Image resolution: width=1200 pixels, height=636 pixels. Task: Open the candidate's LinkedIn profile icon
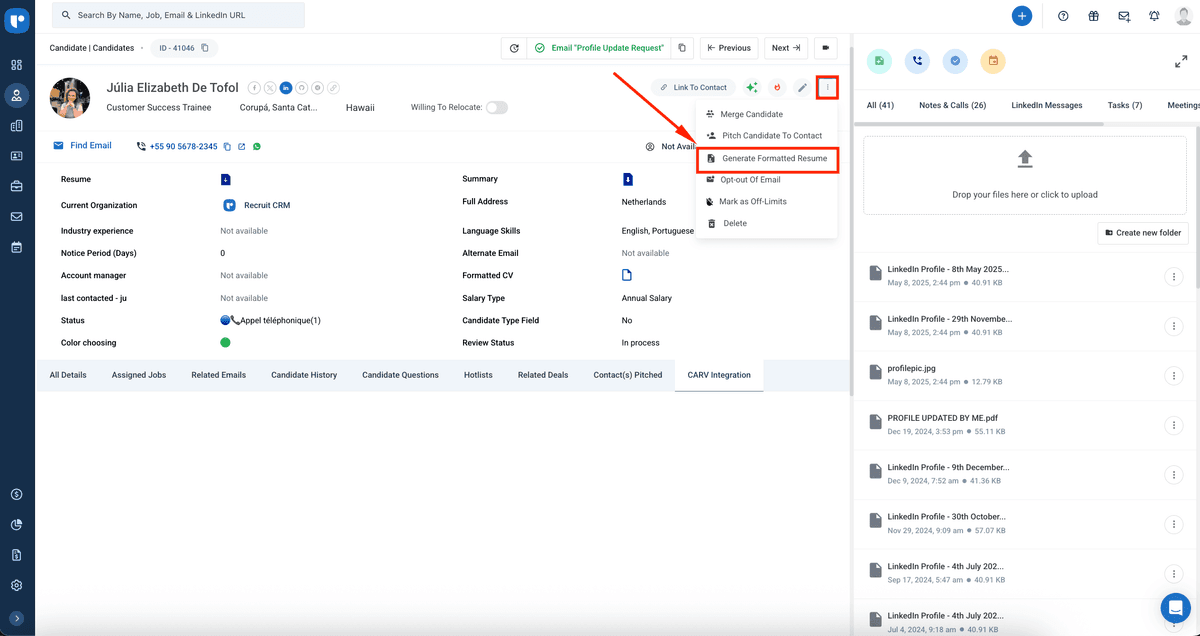pyautogui.click(x=286, y=87)
